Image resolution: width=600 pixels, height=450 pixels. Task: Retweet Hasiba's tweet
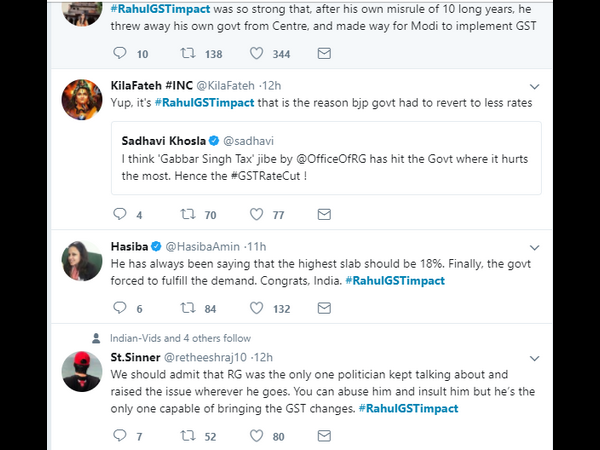point(189,309)
